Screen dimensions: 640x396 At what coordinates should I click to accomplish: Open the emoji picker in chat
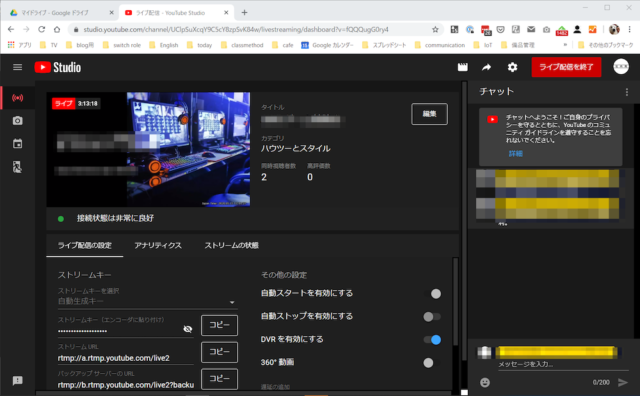(x=485, y=382)
